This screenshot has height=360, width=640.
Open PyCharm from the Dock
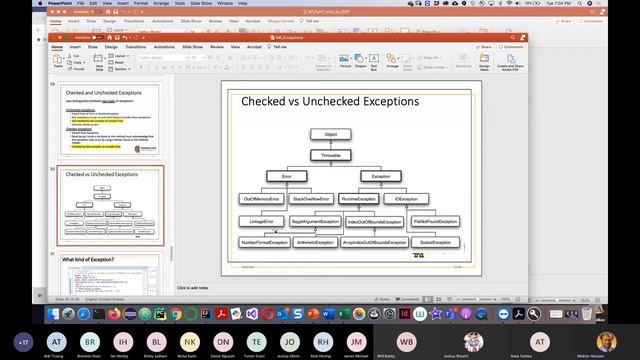[x=160, y=314]
